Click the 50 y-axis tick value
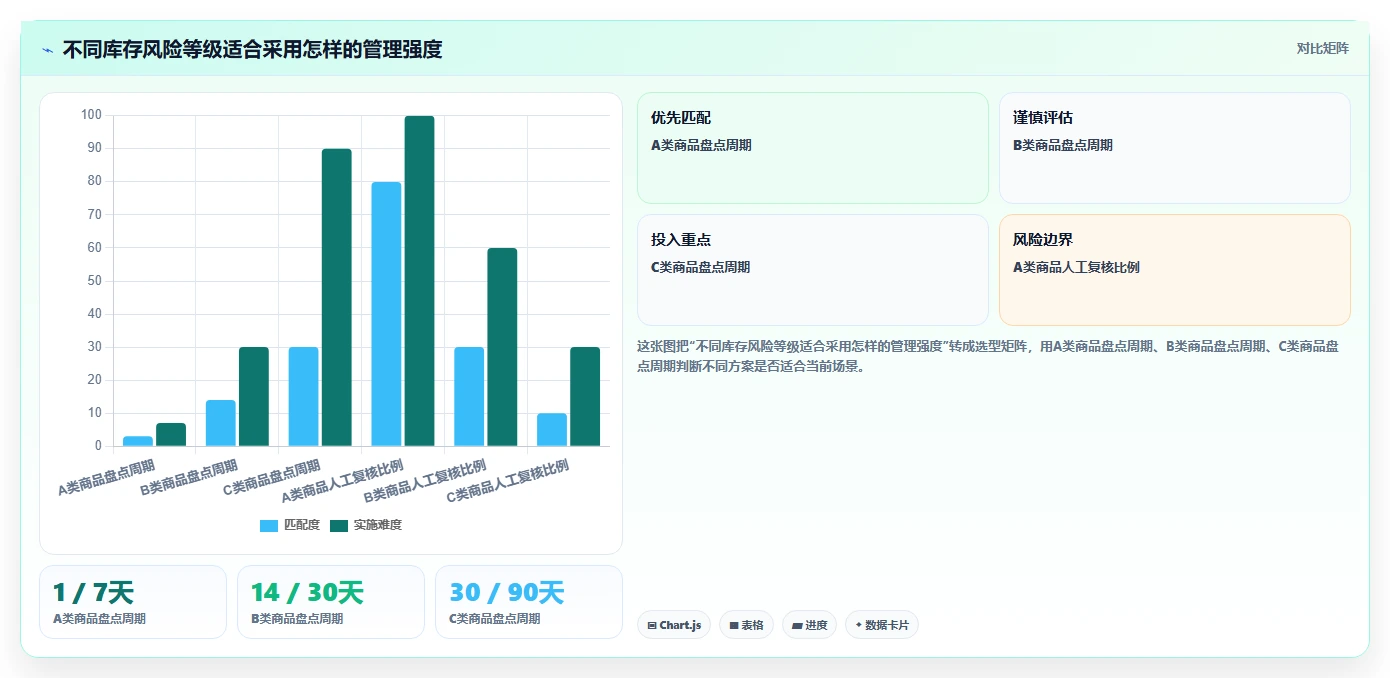 tap(95, 281)
